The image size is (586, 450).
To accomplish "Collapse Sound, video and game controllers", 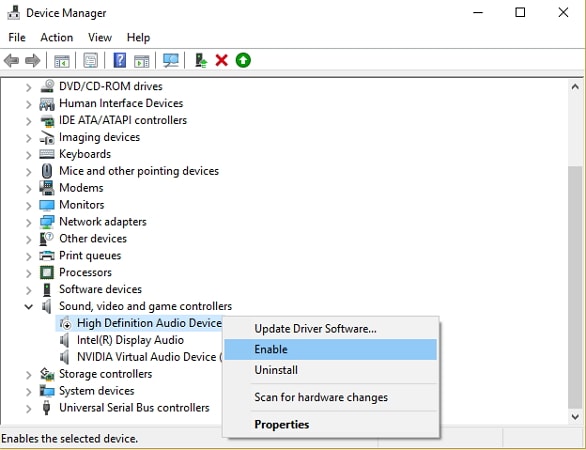I will point(28,306).
